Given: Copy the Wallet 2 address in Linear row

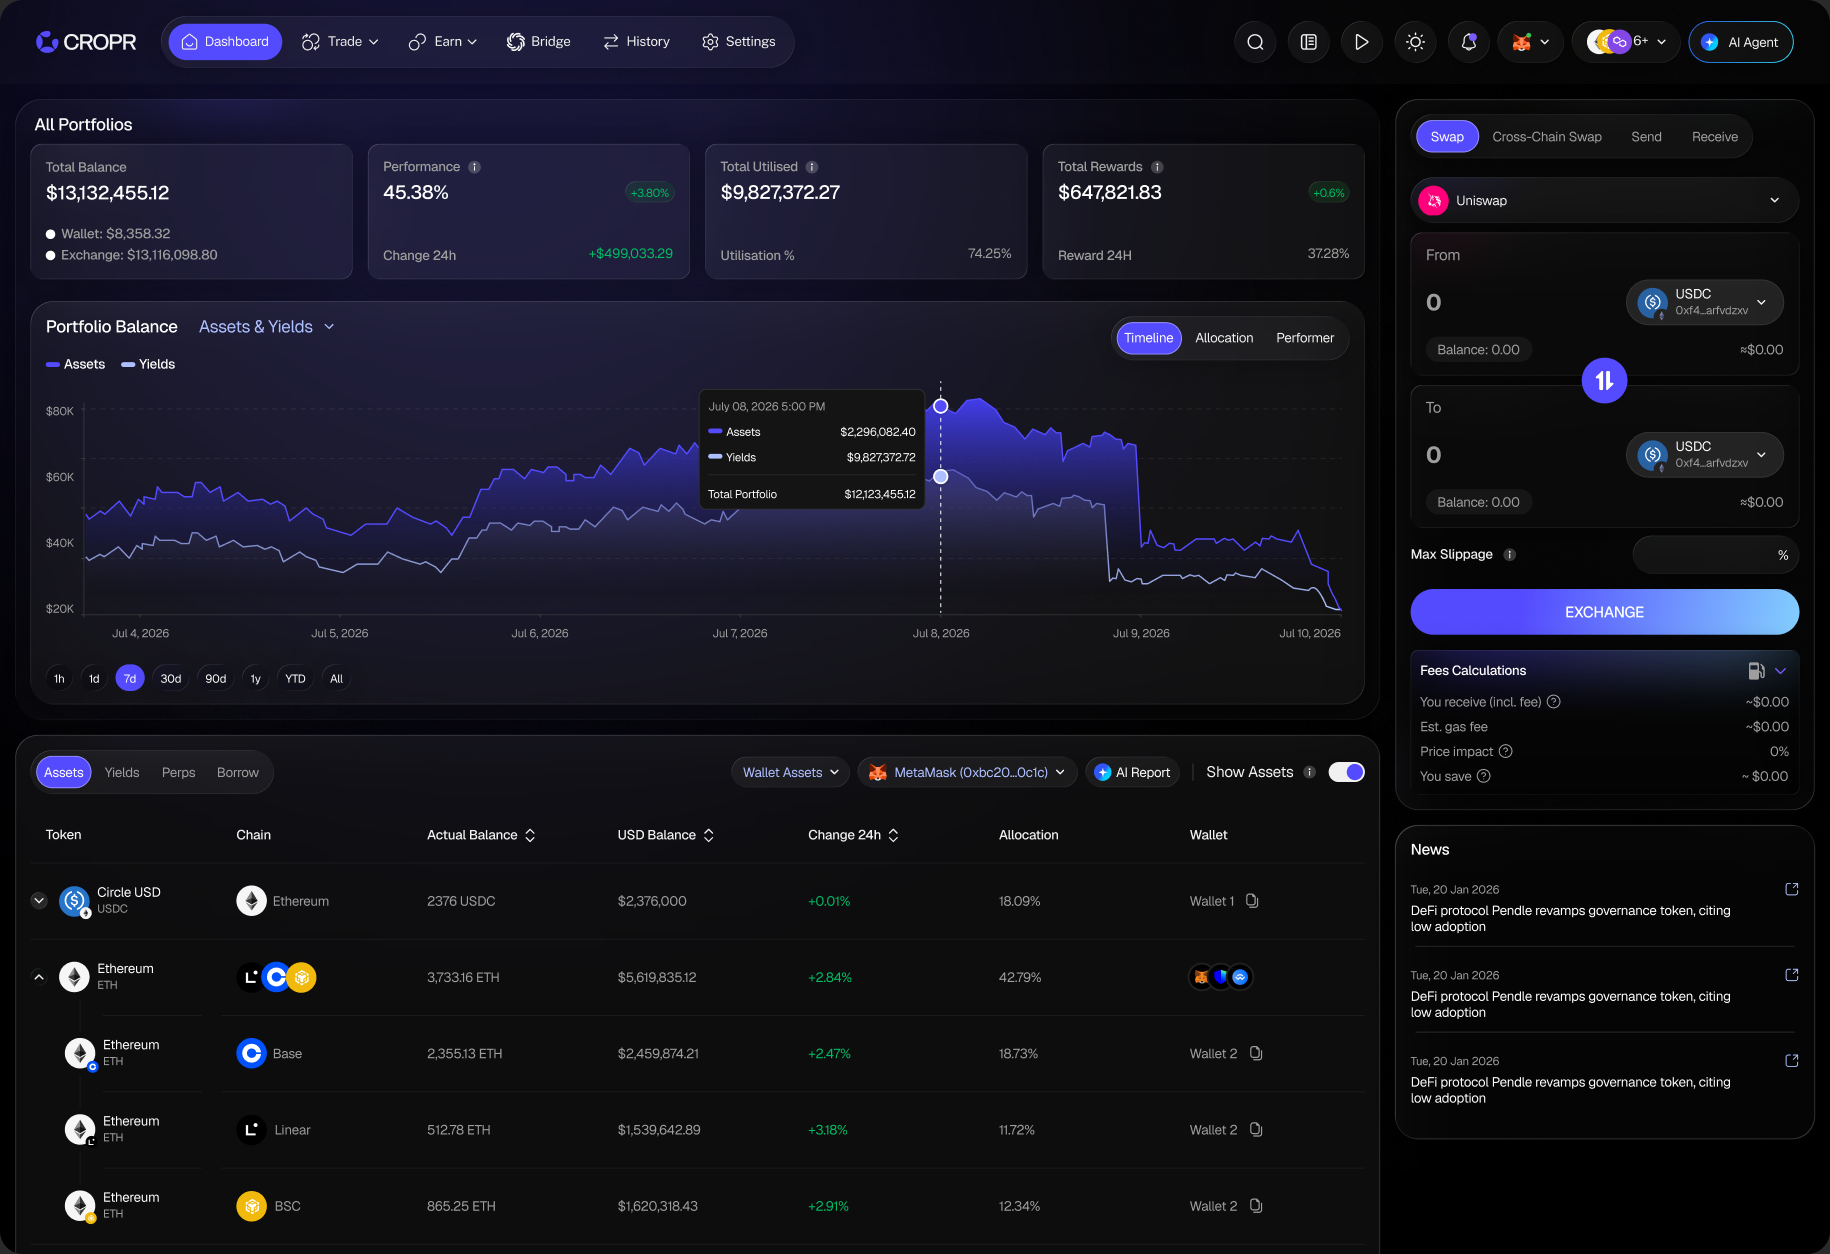Looking at the screenshot, I should pos(1256,1129).
